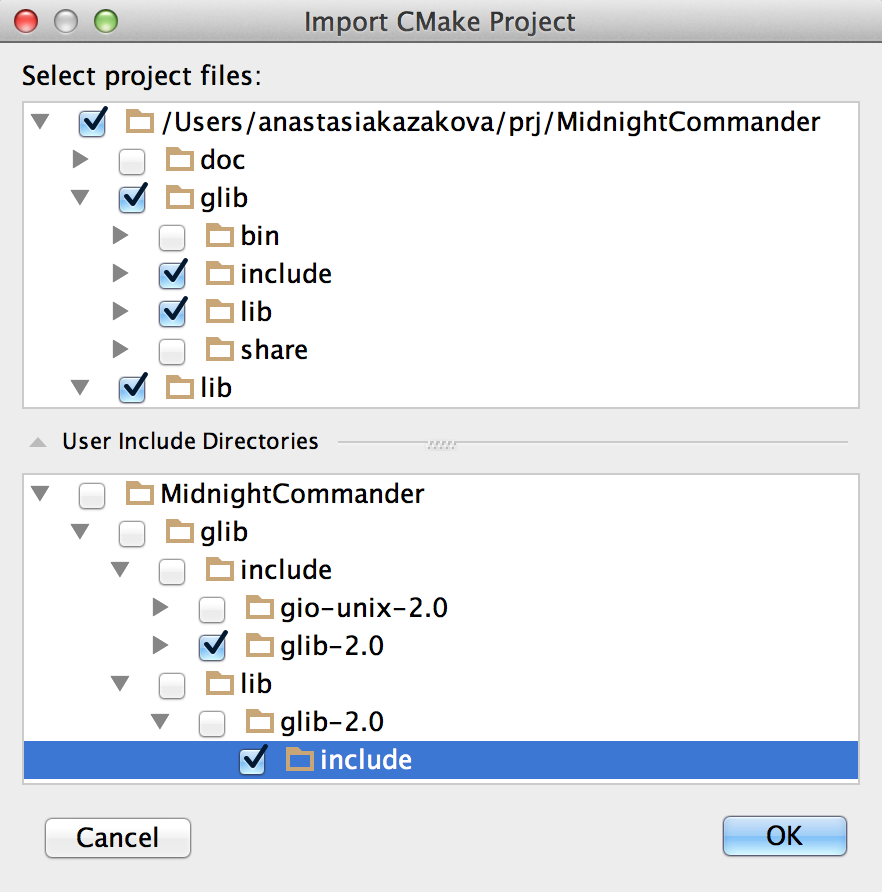Select the lib item under glib in project files
The width and height of the screenshot is (882, 892).
pyautogui.click(x=255, y=312)
